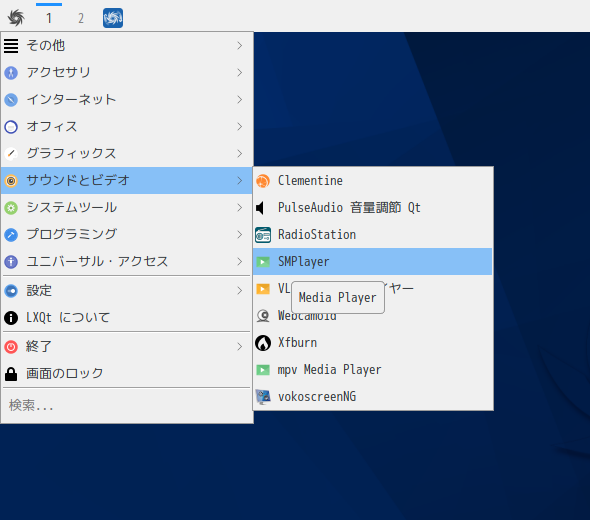
Task: Expand プログラミング submenu arrow
Action: [240, 235]
